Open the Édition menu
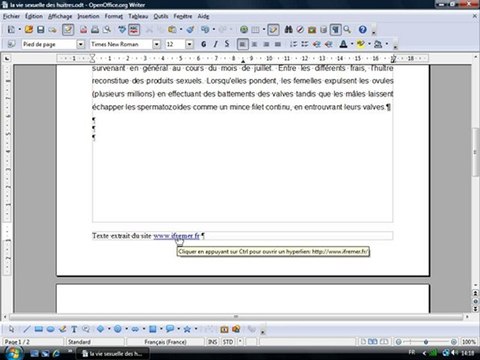The height and width of the screenshot is (360, 480). tap(34, 16)
